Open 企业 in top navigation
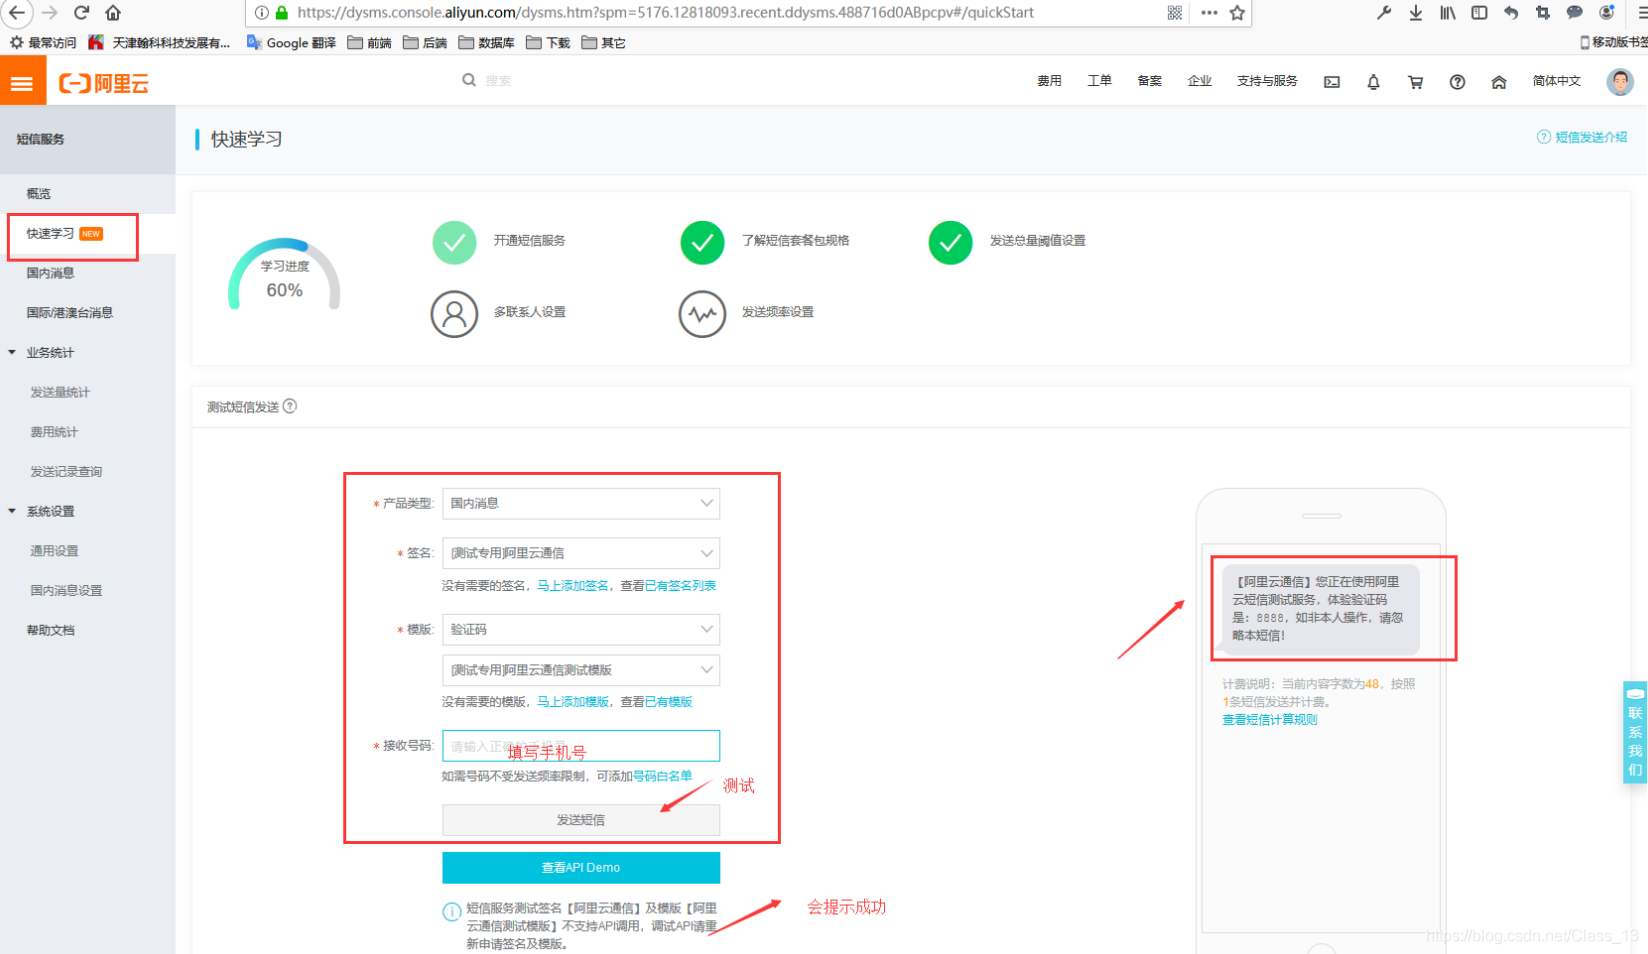Image resolution: width=1648 pixels, height=954 pixels. click(1199, 81)
